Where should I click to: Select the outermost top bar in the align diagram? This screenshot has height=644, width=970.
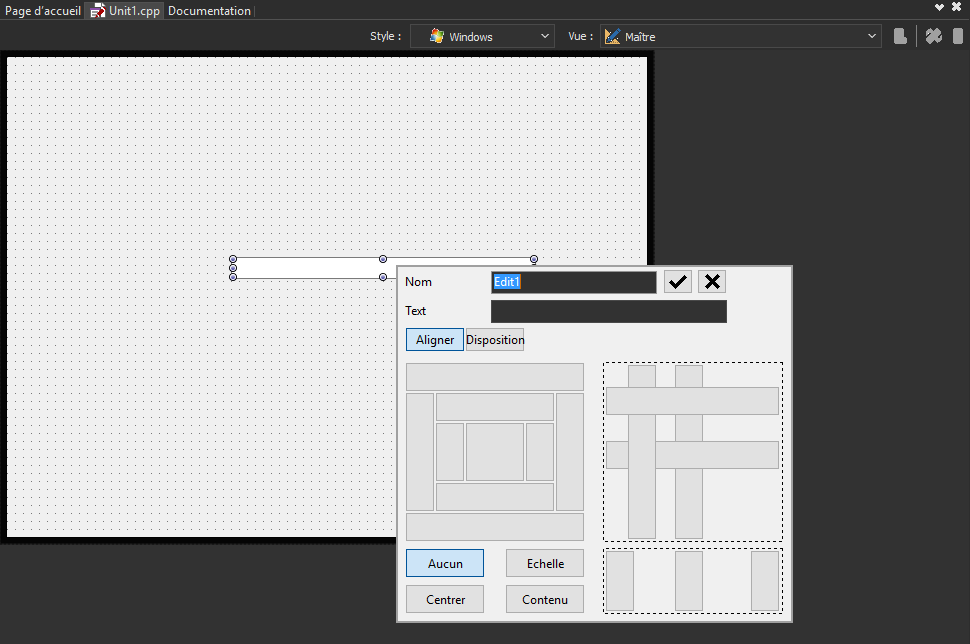click(495, 377)
